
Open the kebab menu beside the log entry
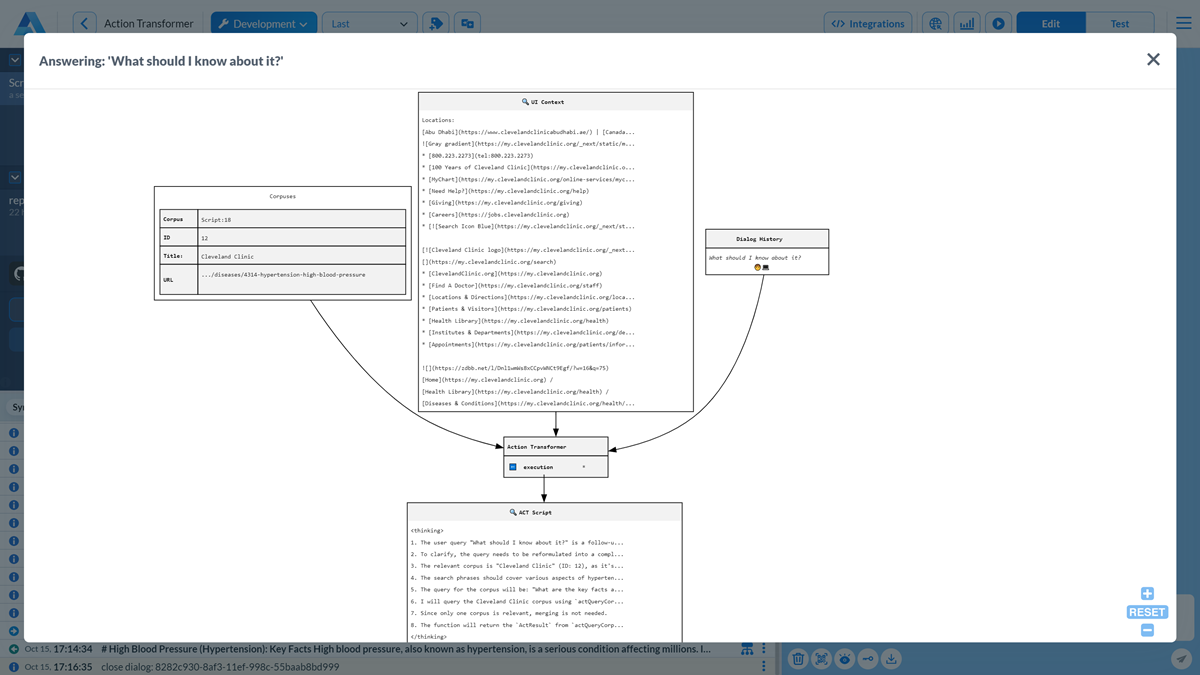coord(763,649)
